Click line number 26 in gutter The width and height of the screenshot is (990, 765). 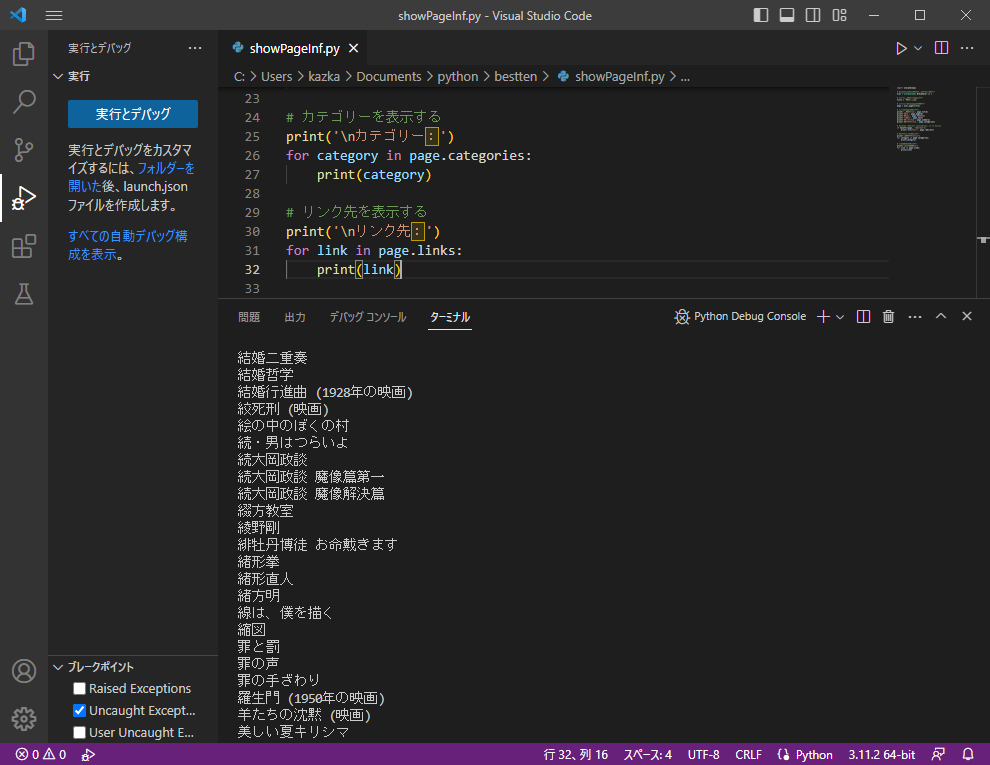(252, 155)
